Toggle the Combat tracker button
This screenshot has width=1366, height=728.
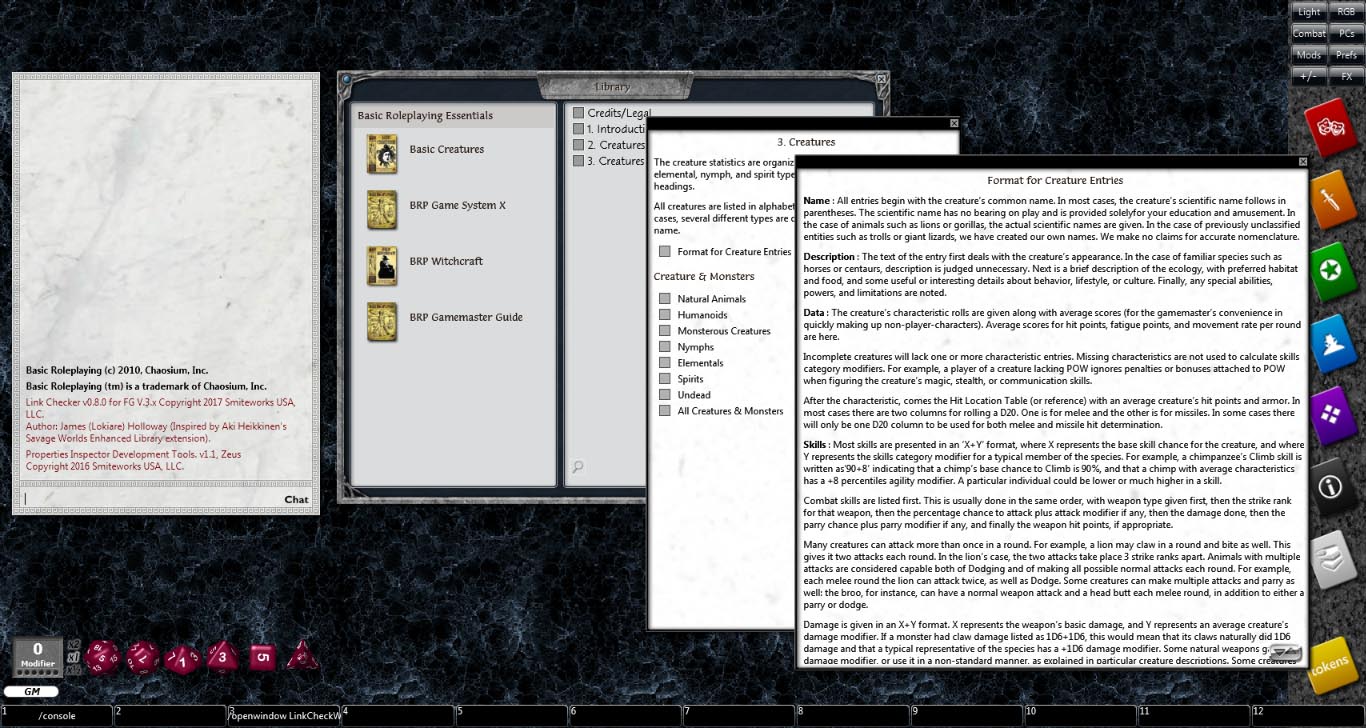(1308, 33)
